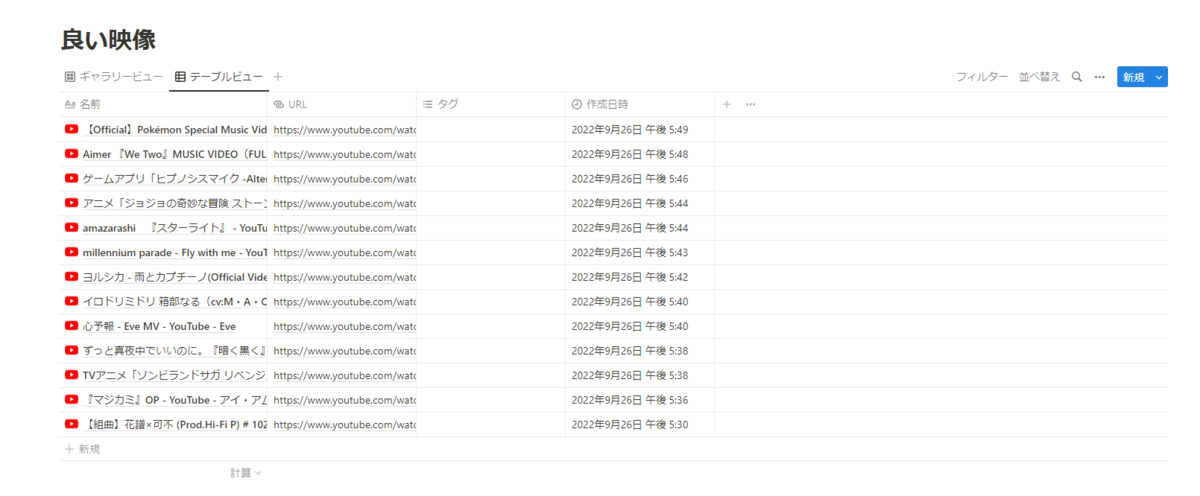Viewport: 1200px width, 496px height.
Task: Expand the 計算 calculate dropdown
Action: click(x=245, y=473)
